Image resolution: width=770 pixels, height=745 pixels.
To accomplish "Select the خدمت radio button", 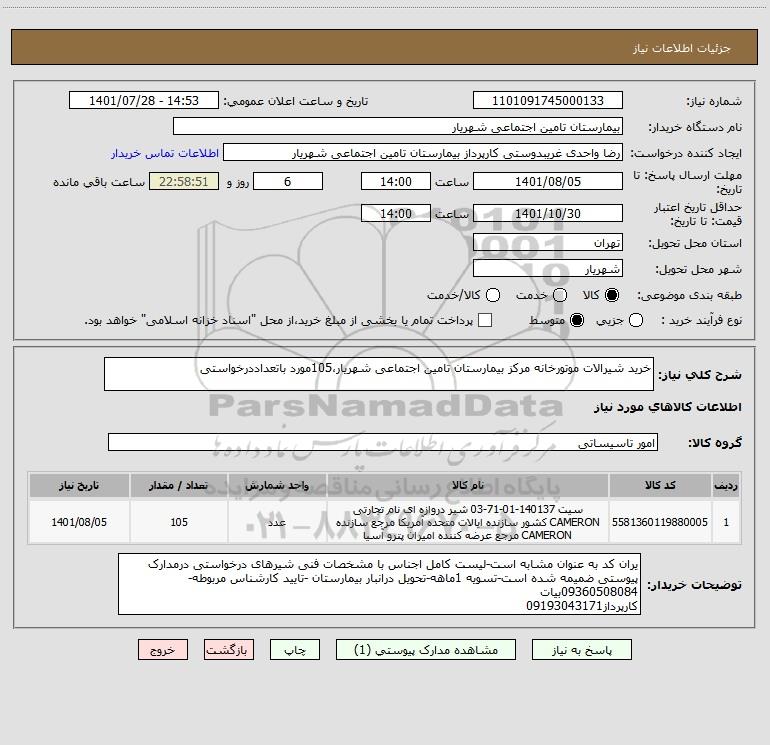I will (x=560, y=295).
